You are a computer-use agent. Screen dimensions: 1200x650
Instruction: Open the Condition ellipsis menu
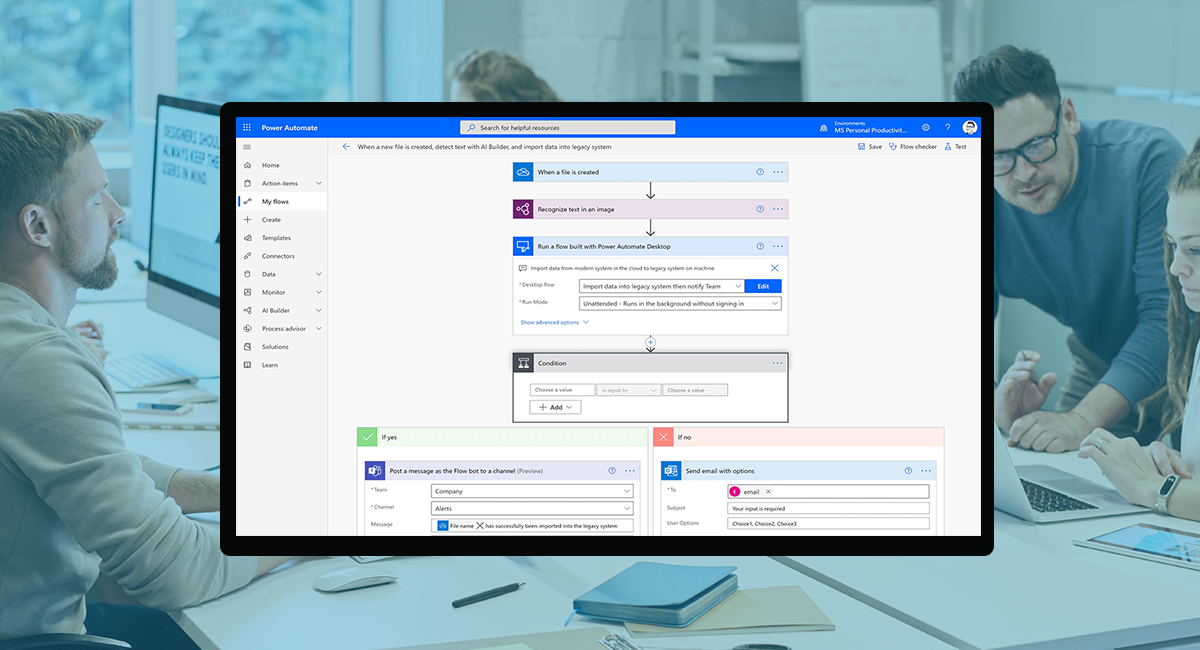[x=777, y=363]
